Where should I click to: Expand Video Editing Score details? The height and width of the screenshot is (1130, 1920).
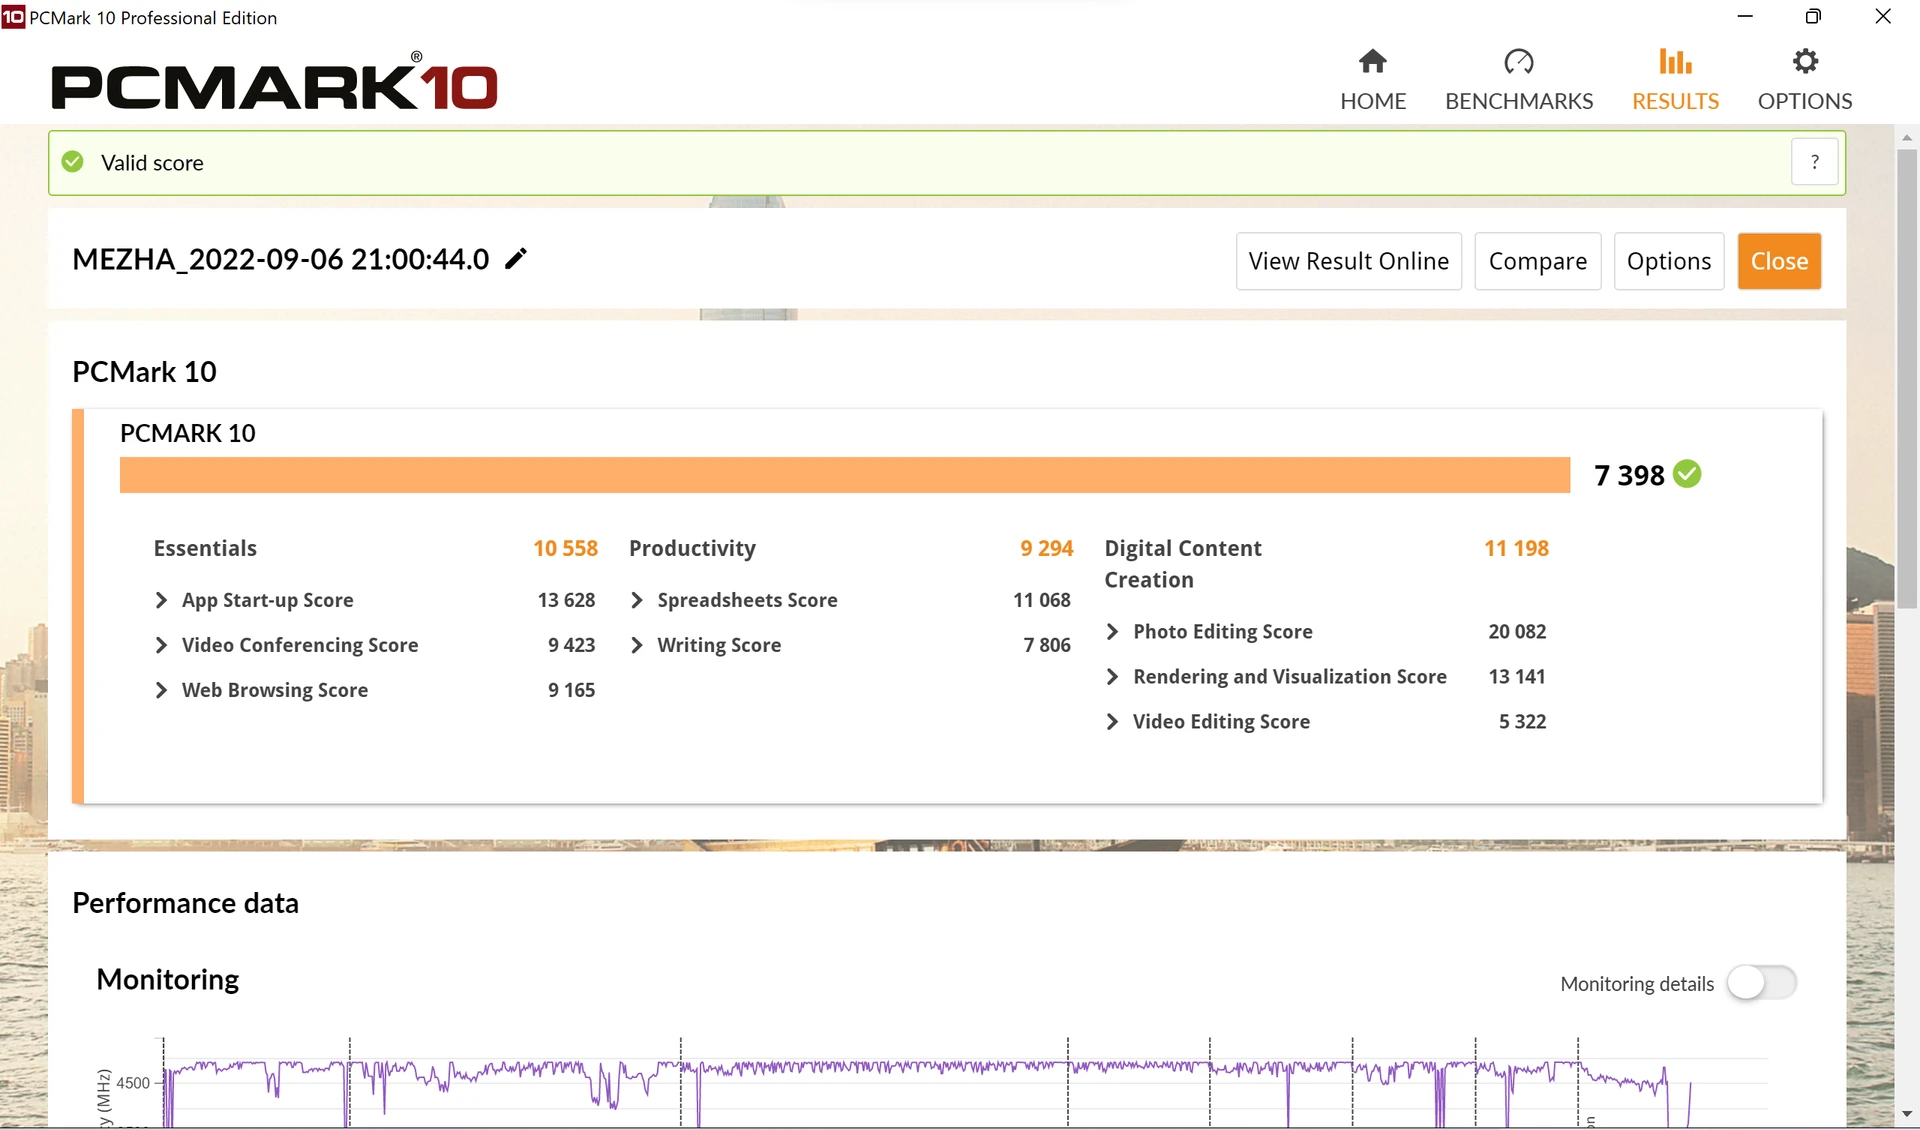point(1112,722)
